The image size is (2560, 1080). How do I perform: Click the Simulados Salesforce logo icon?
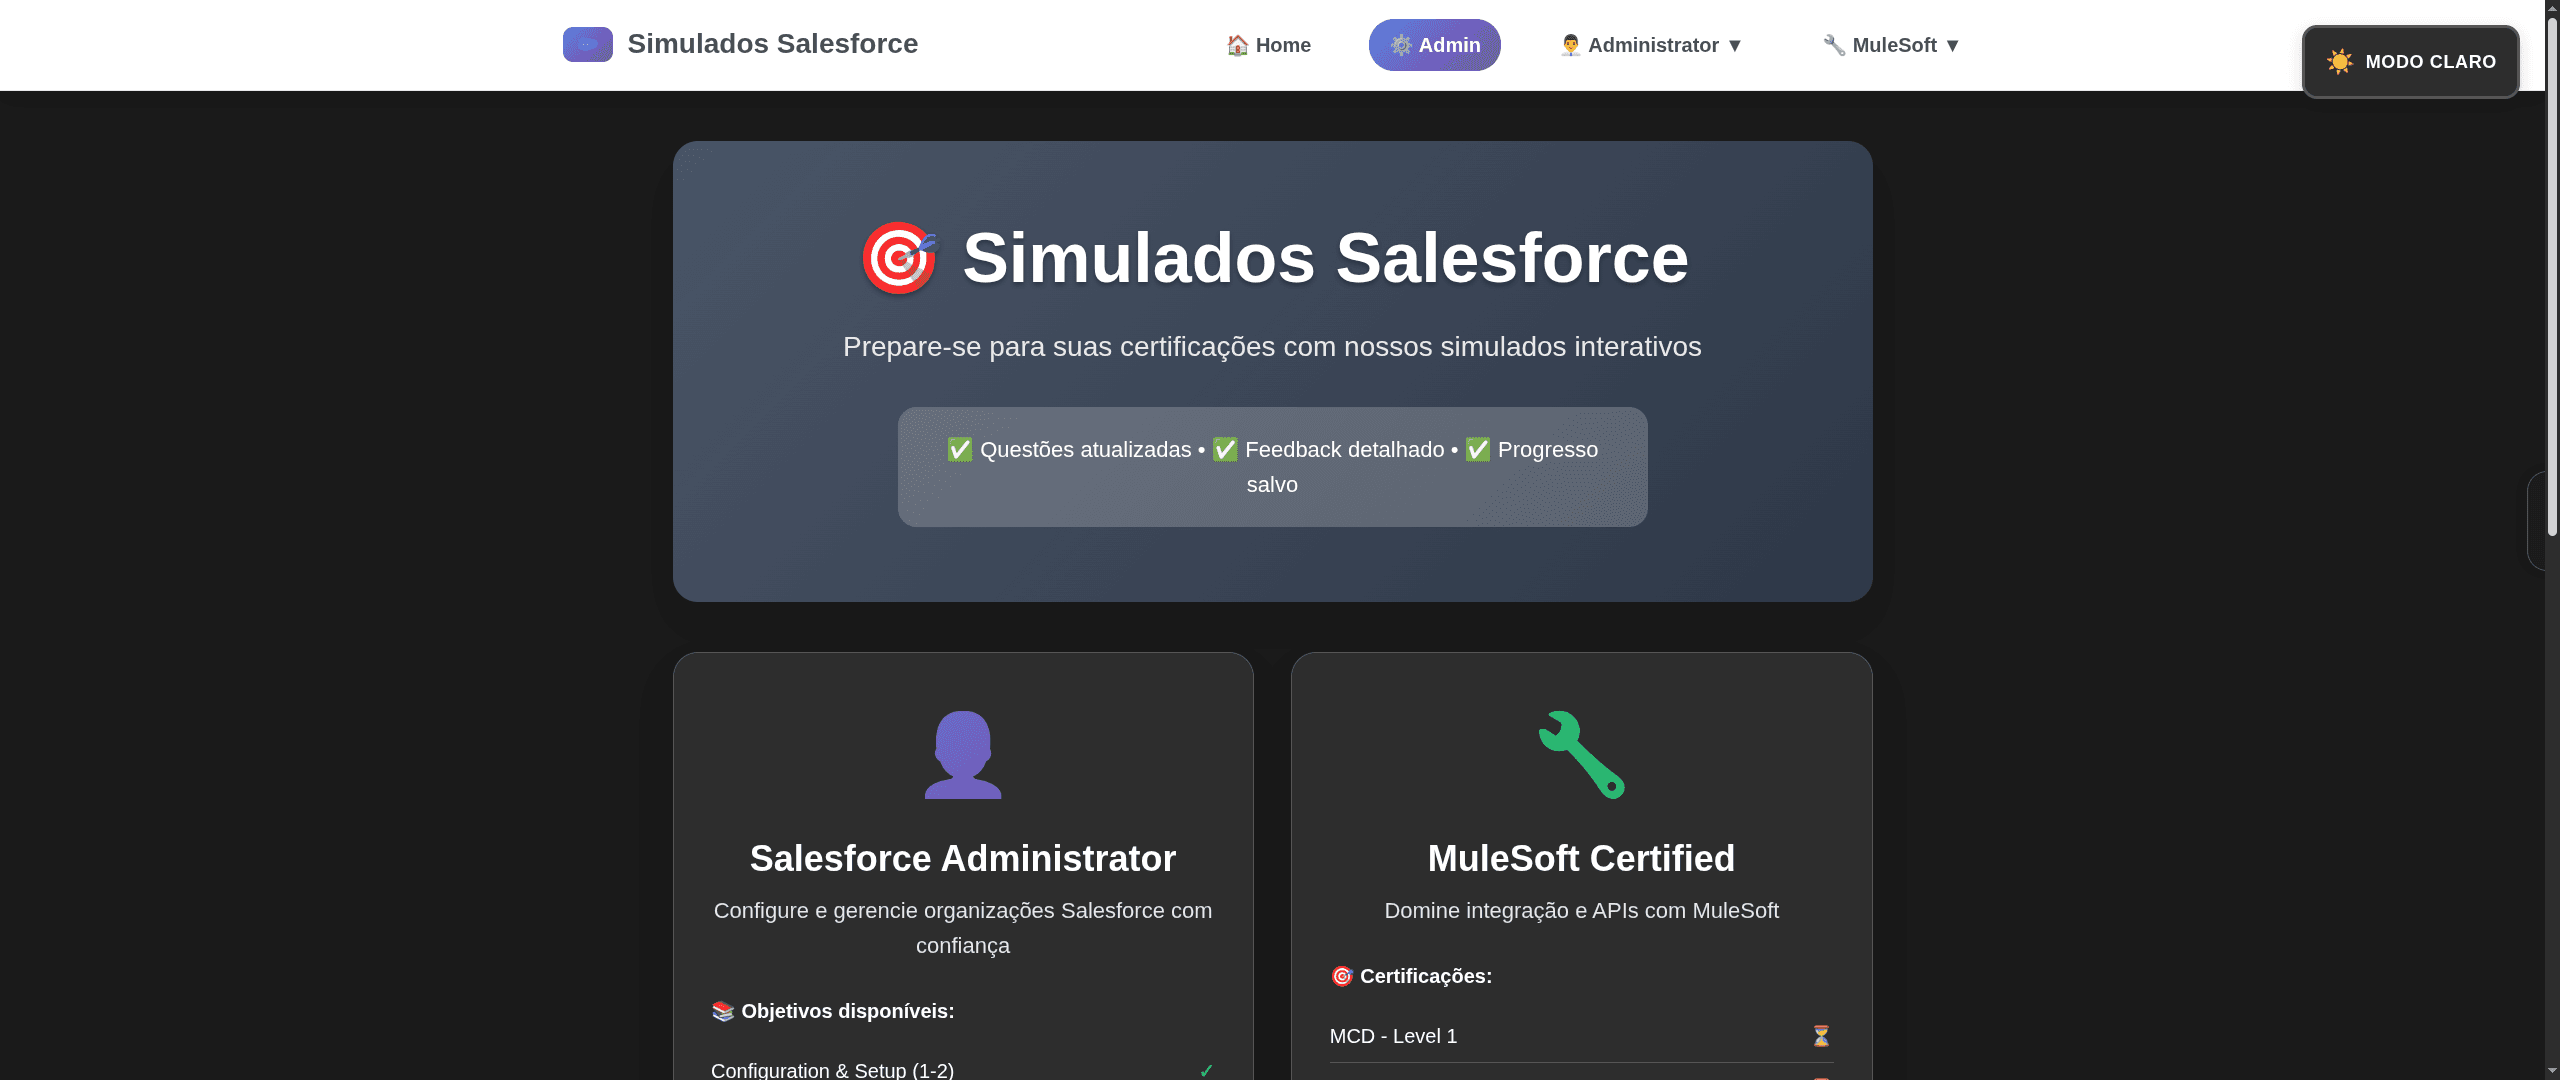[x=587, y=43]
